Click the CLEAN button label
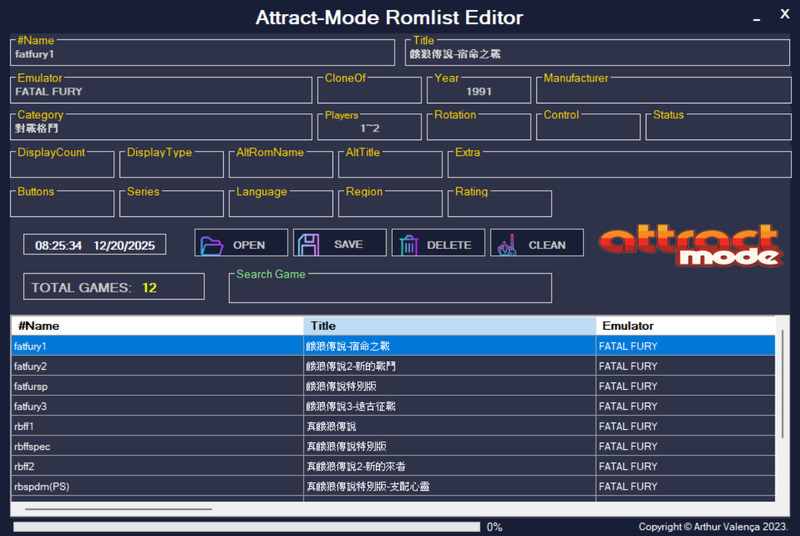This screenshot has height=536, width=800. pos(547,245)
